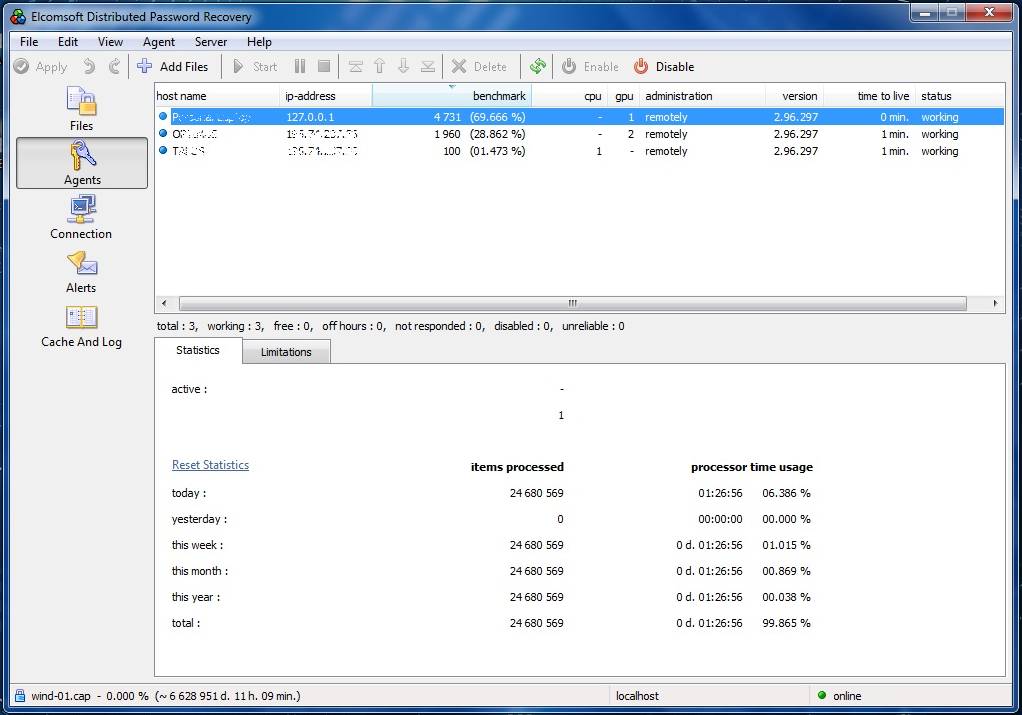Image resolution: width=1022 pixels, height=715 pixels.
Task: Open the Cache And Log section
Action: pos(81,326)
